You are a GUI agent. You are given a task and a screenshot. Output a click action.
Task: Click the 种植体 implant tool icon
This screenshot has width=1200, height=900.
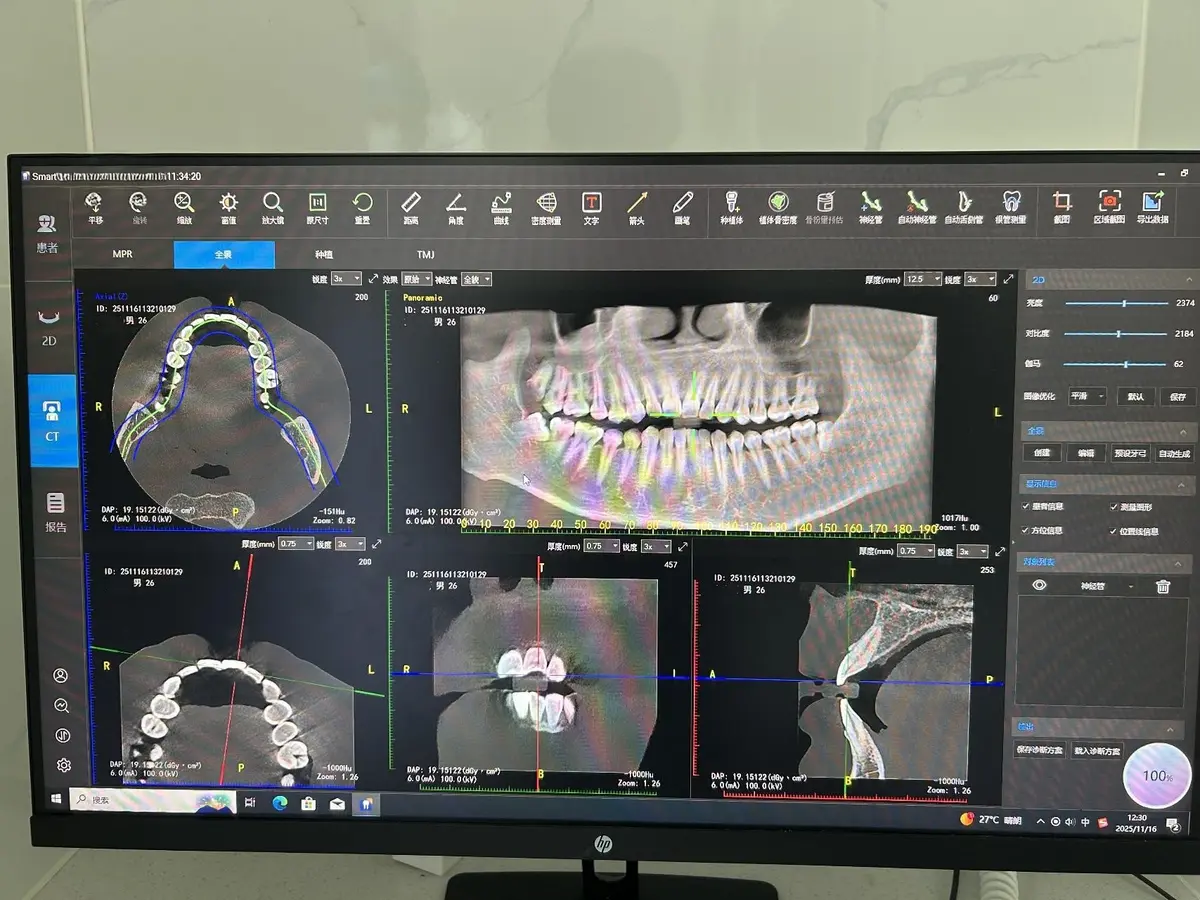click(x=731, y=203)
